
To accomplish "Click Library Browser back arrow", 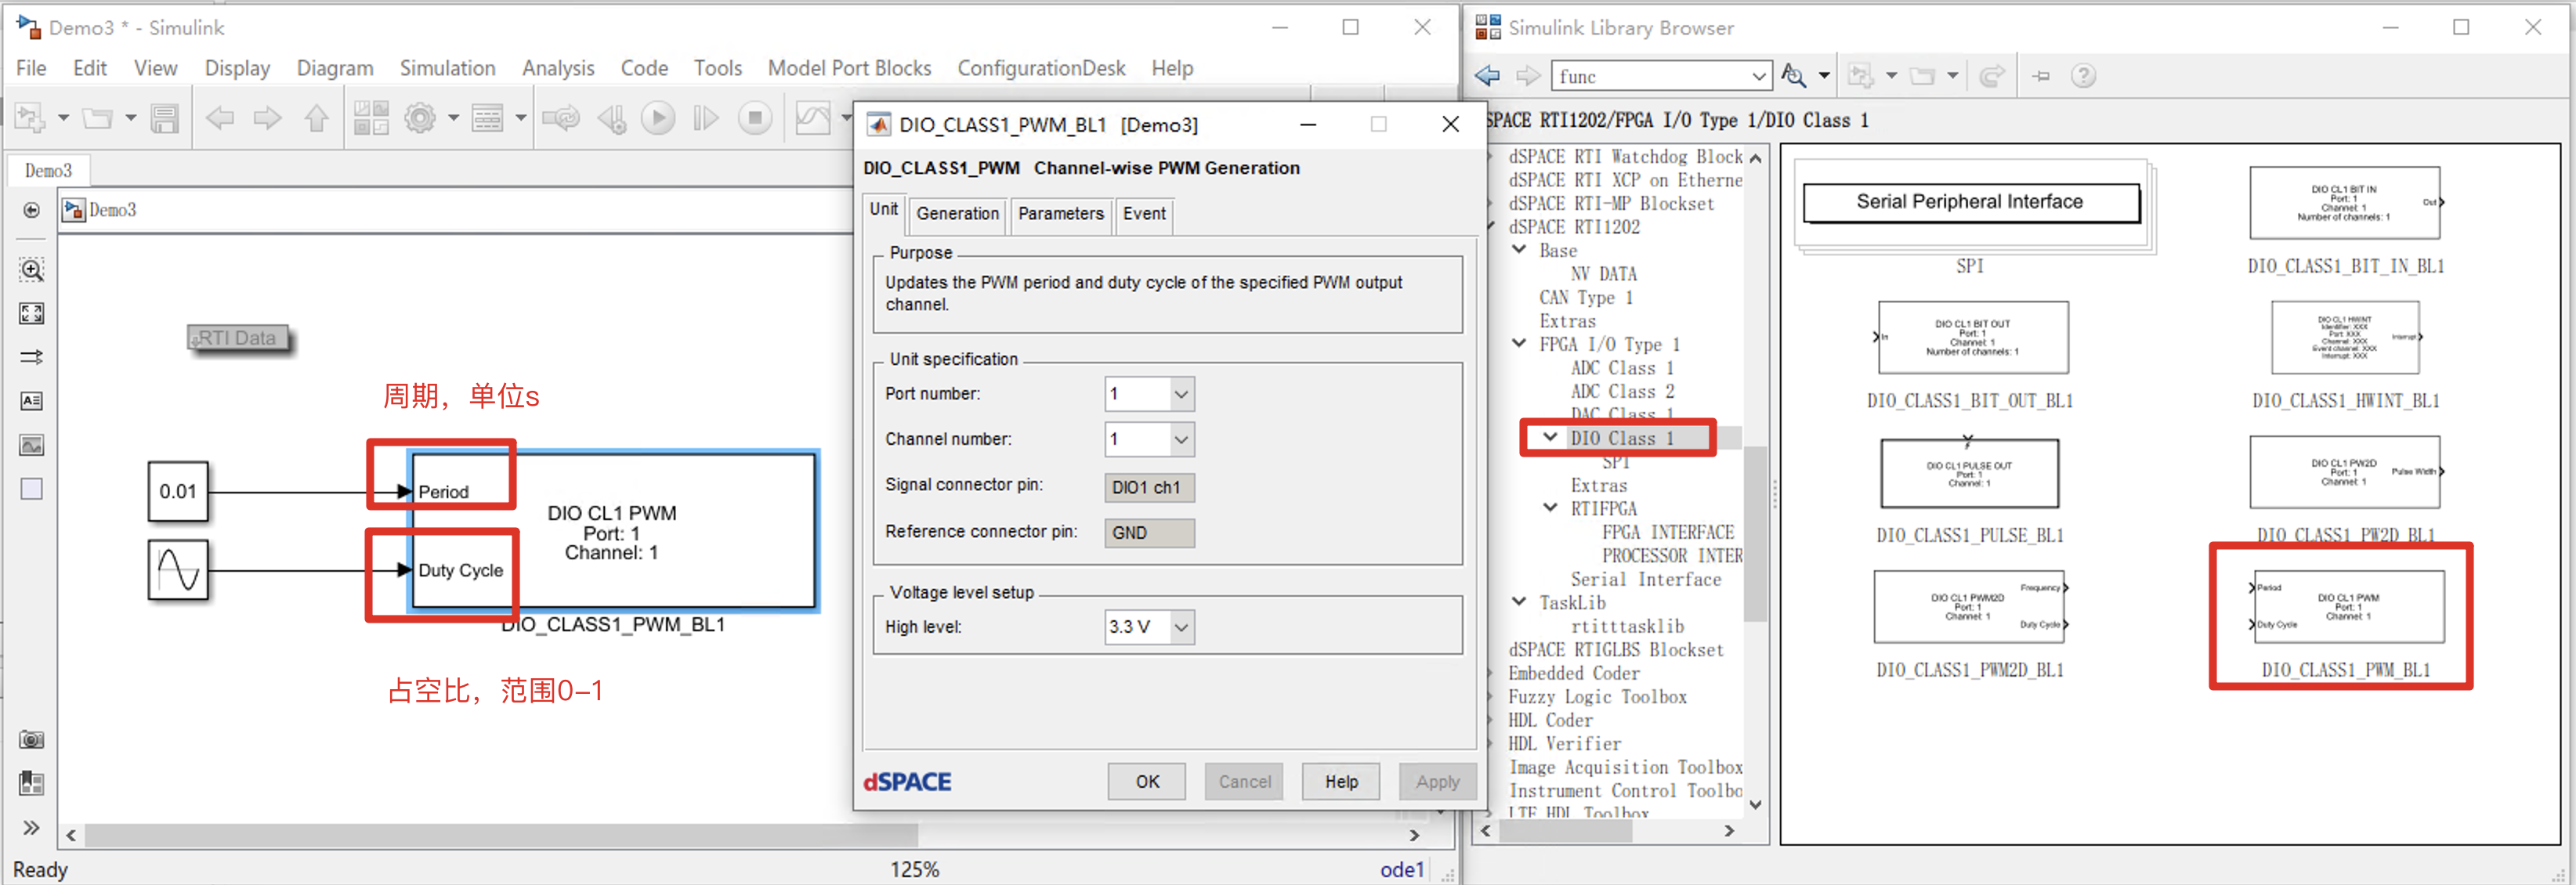I will [x=1488, y=76].
